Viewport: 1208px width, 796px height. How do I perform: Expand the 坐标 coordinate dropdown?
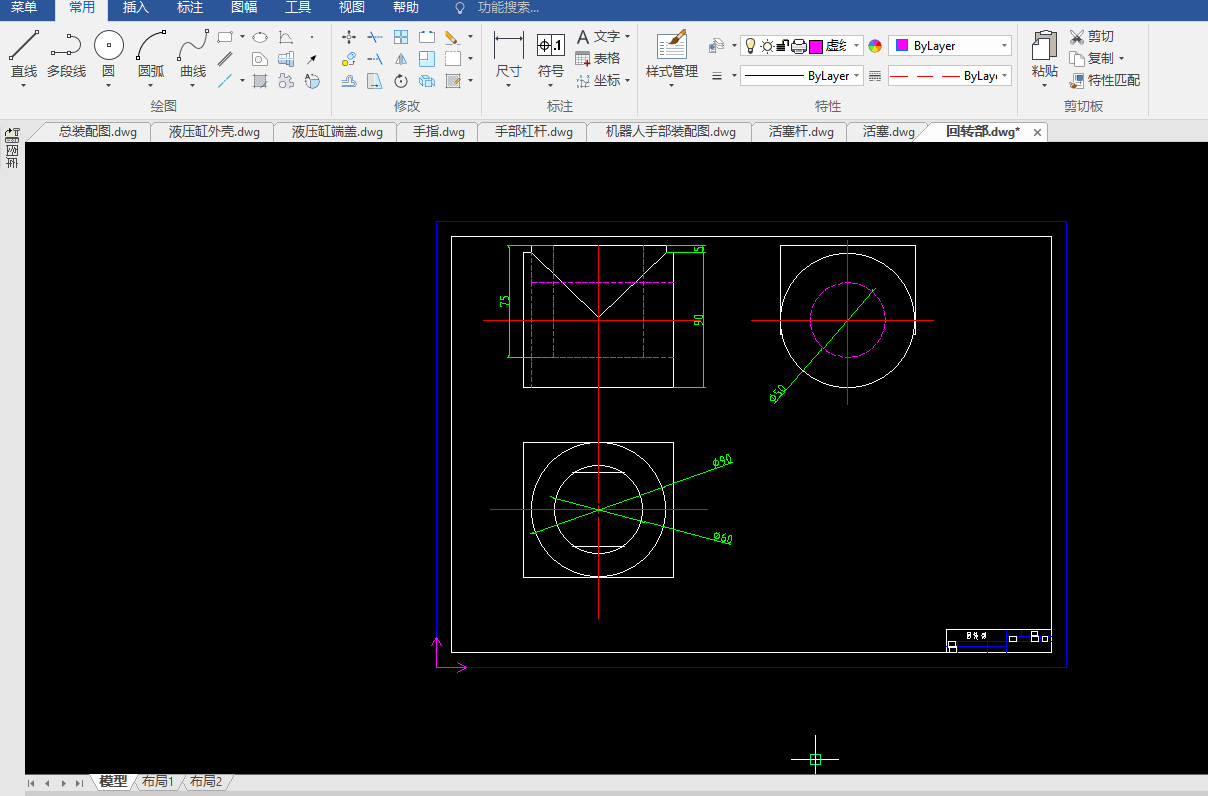click(x=627, y=81)
